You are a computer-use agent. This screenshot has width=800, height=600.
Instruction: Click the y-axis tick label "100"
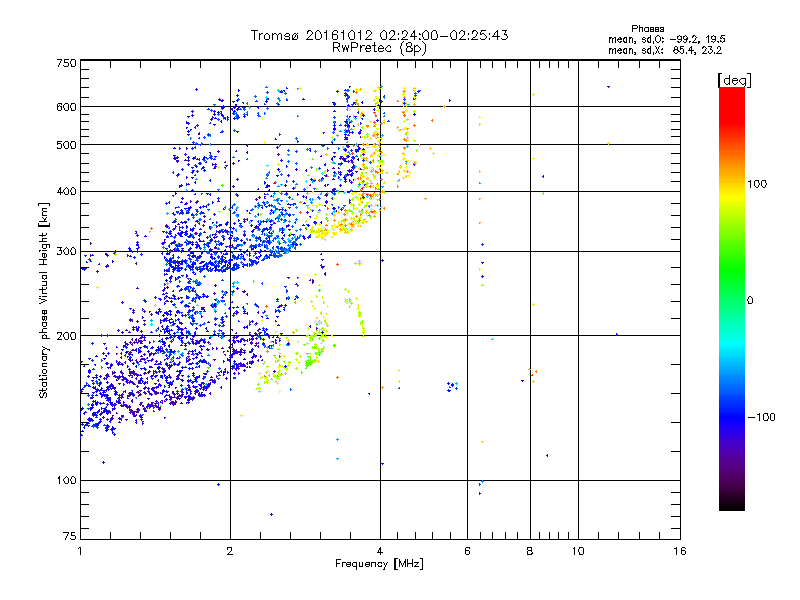pyautogui.click(x=67, y=480)
